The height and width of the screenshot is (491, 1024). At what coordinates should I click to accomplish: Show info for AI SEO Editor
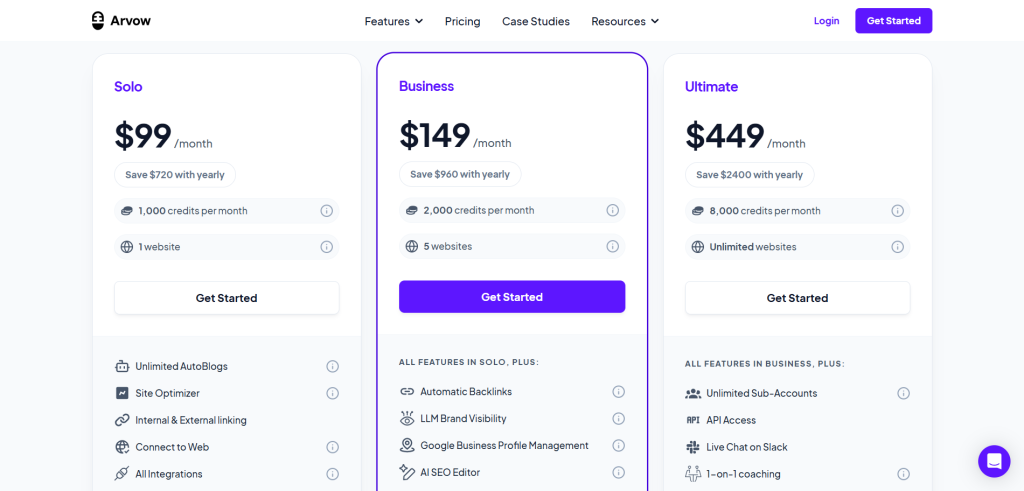pyautogui.click(x=618, y=472)
